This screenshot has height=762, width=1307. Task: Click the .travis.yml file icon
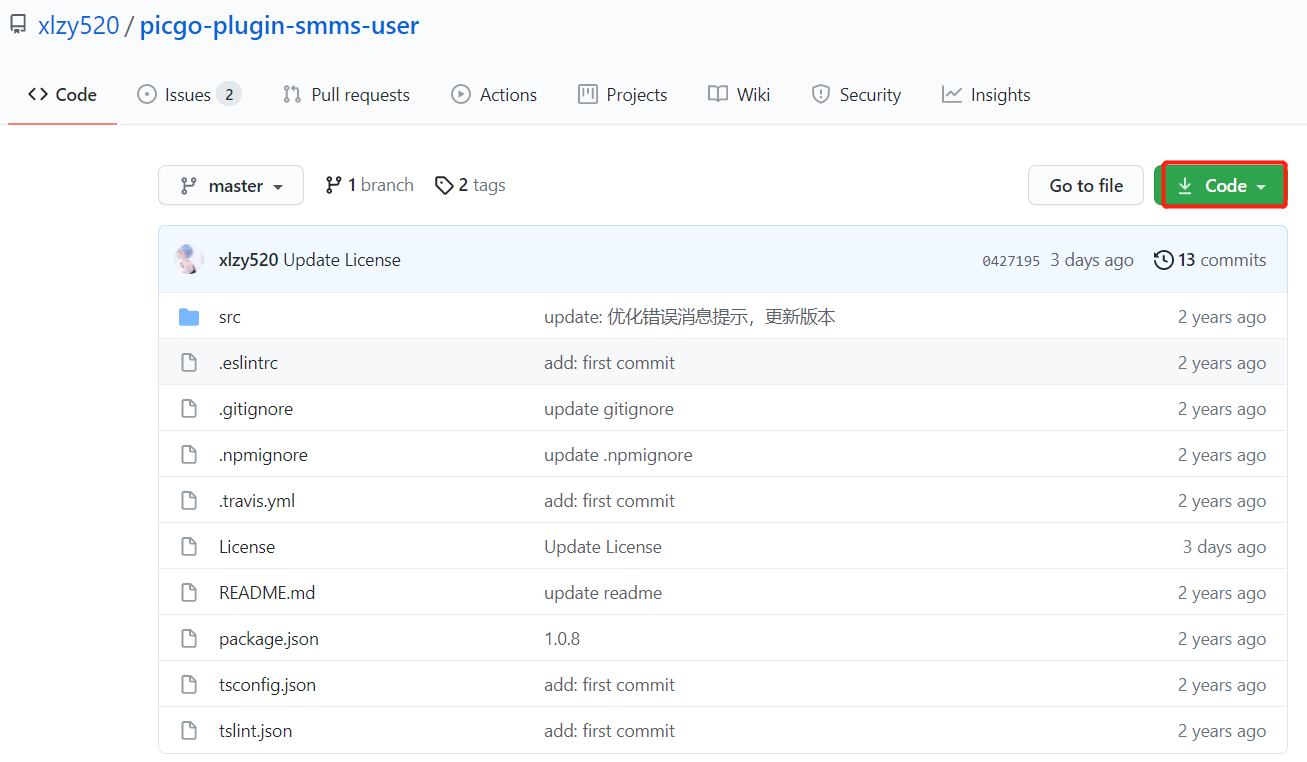189,501
